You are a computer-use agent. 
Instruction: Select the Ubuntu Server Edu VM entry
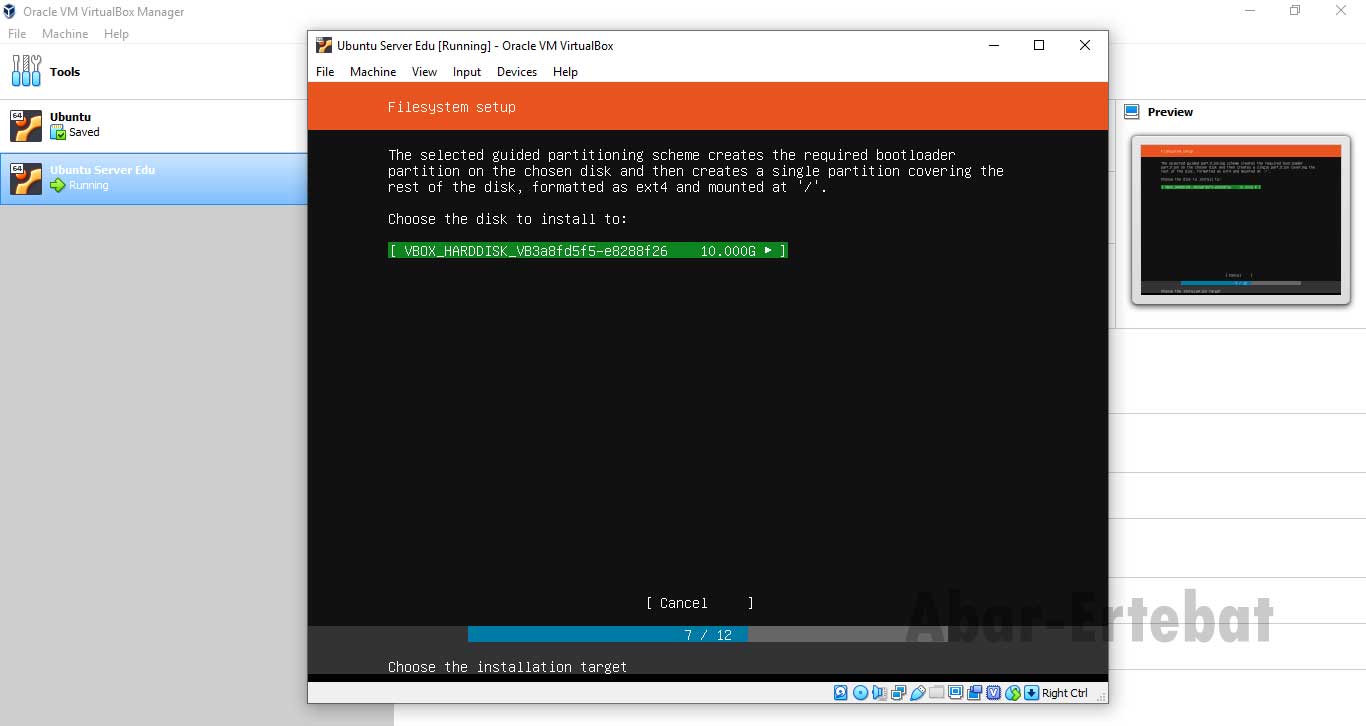[154, 178]
